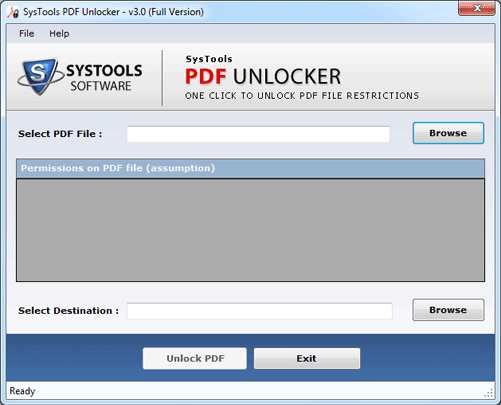Click the Unlock PDF button
The height and width of the screenshot is (405, 501).
pos(195,358)
